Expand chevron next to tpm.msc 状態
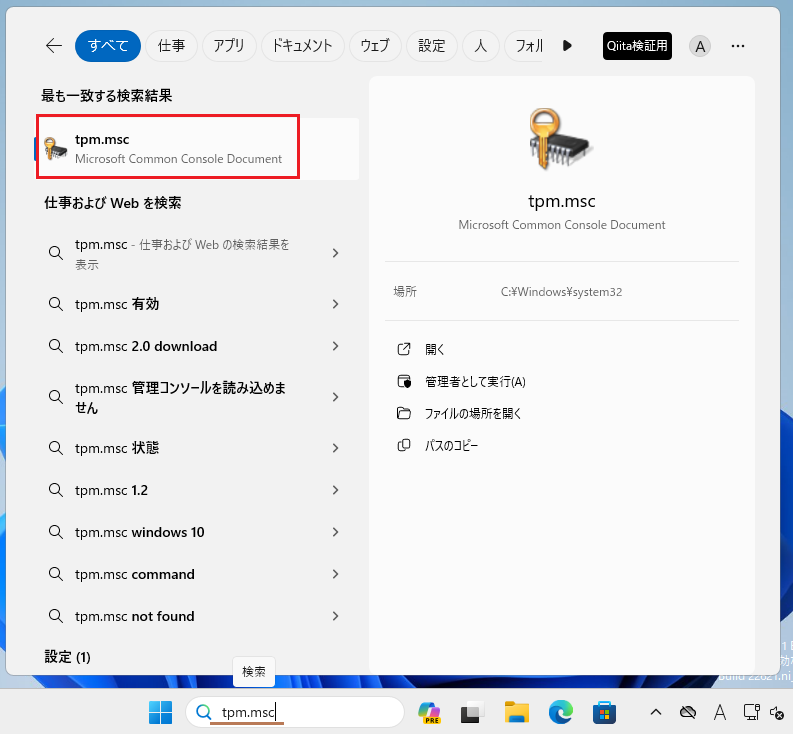The height and width of the screenshot is (734, 793). pos(335,448)
